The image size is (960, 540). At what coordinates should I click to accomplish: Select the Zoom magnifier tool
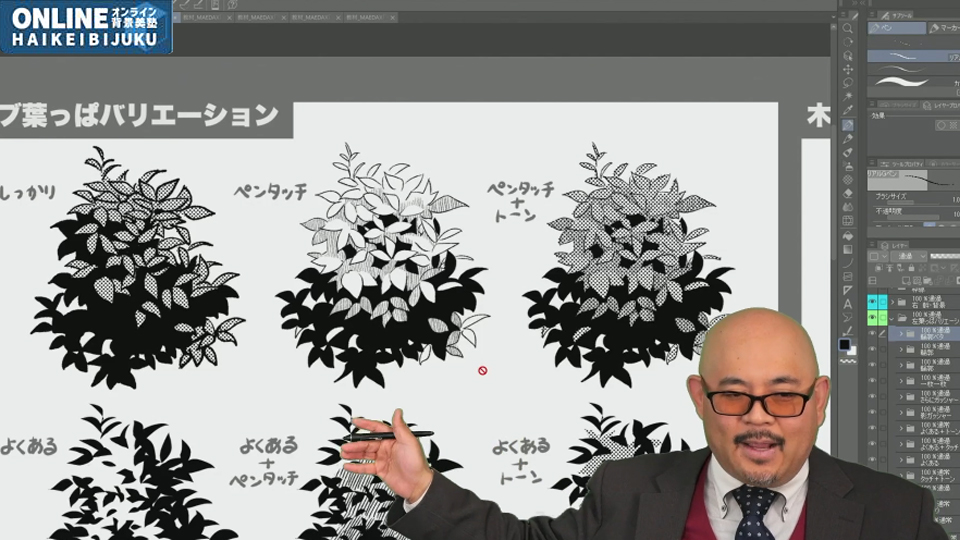[848, 28]
